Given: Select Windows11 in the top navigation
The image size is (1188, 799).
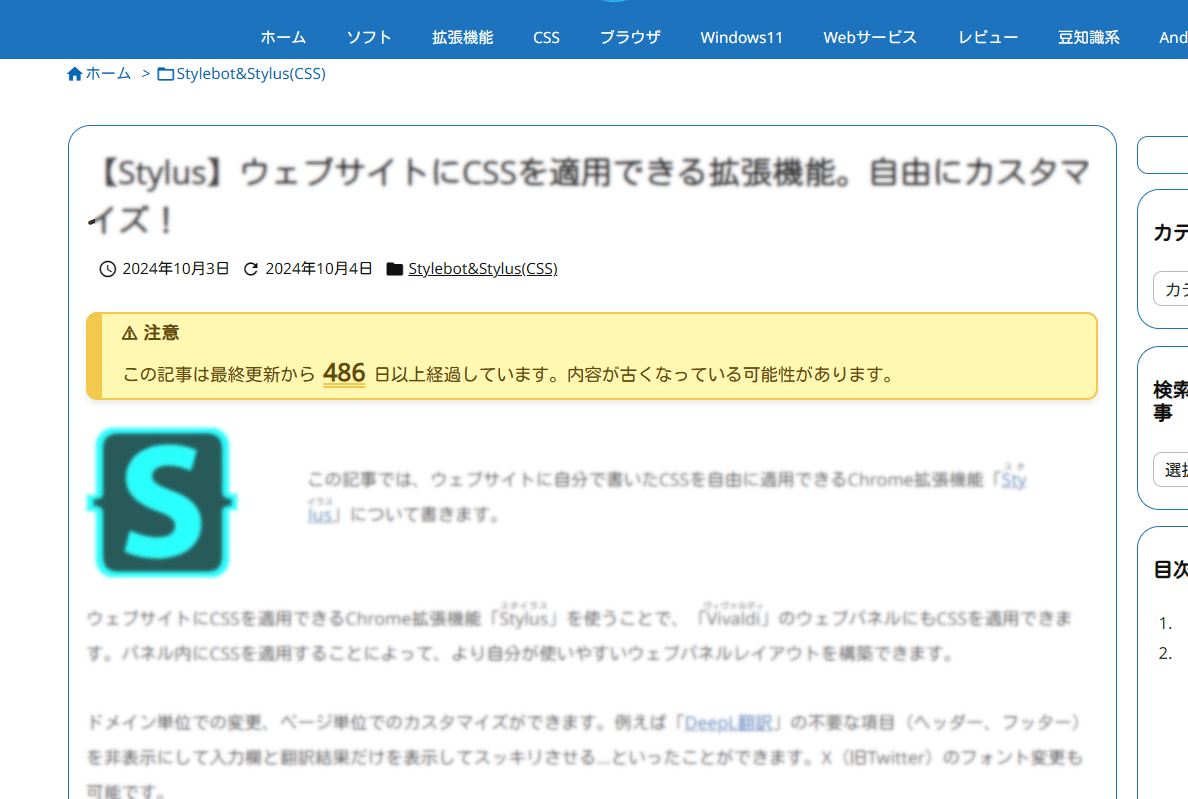Looking at the screenshot, I should 741,38.
